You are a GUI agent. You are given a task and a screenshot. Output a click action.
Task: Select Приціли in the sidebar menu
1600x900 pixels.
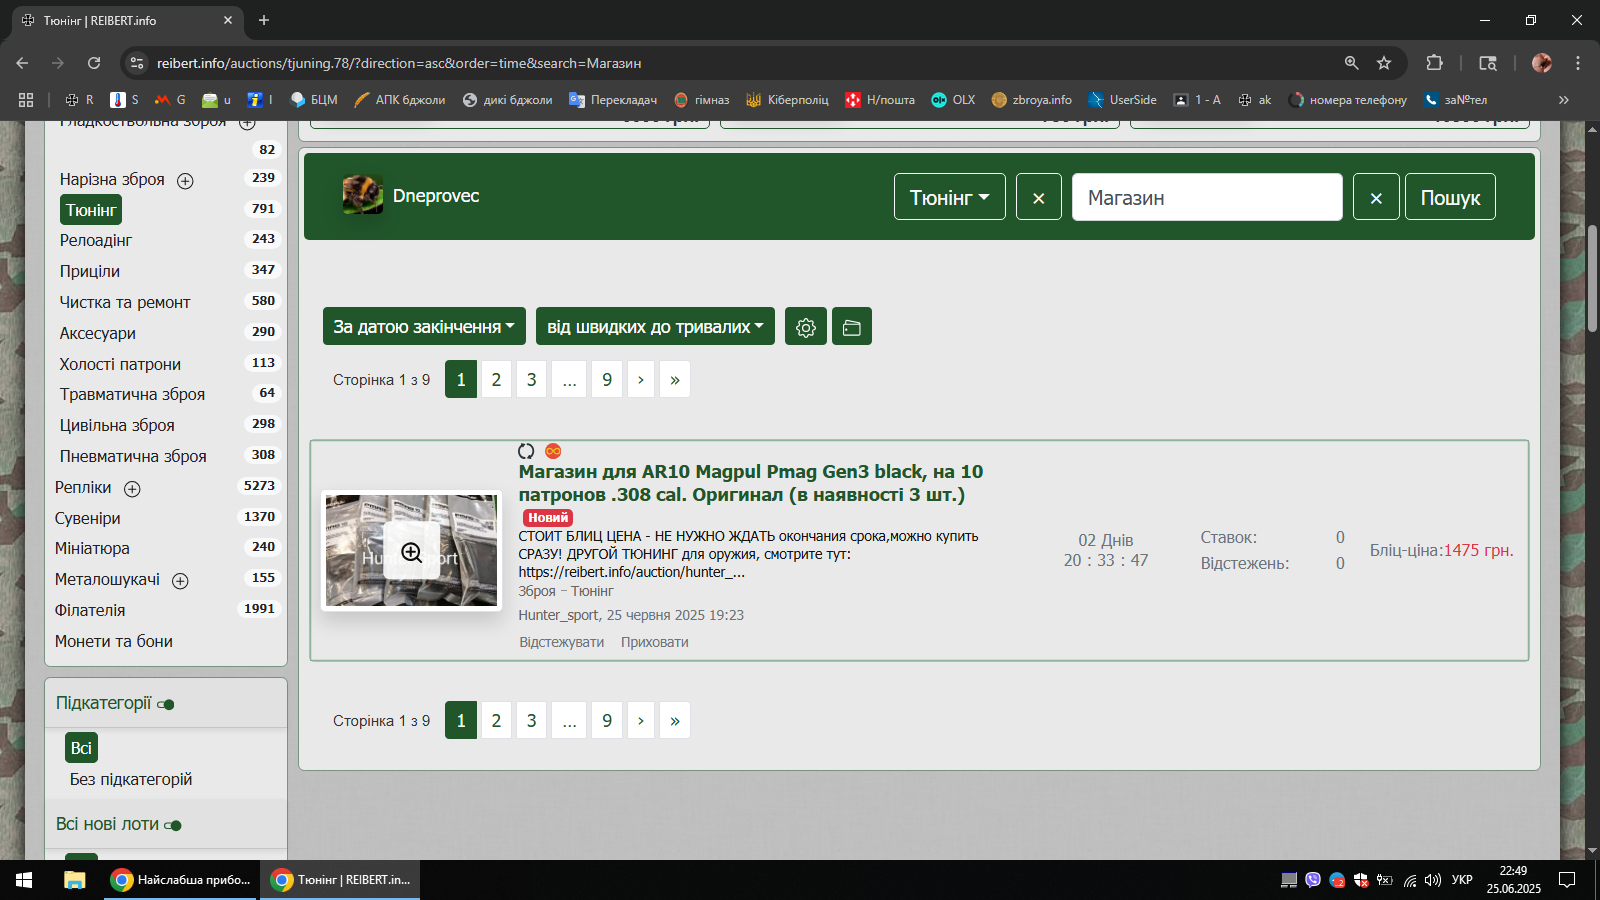(90, 271)
